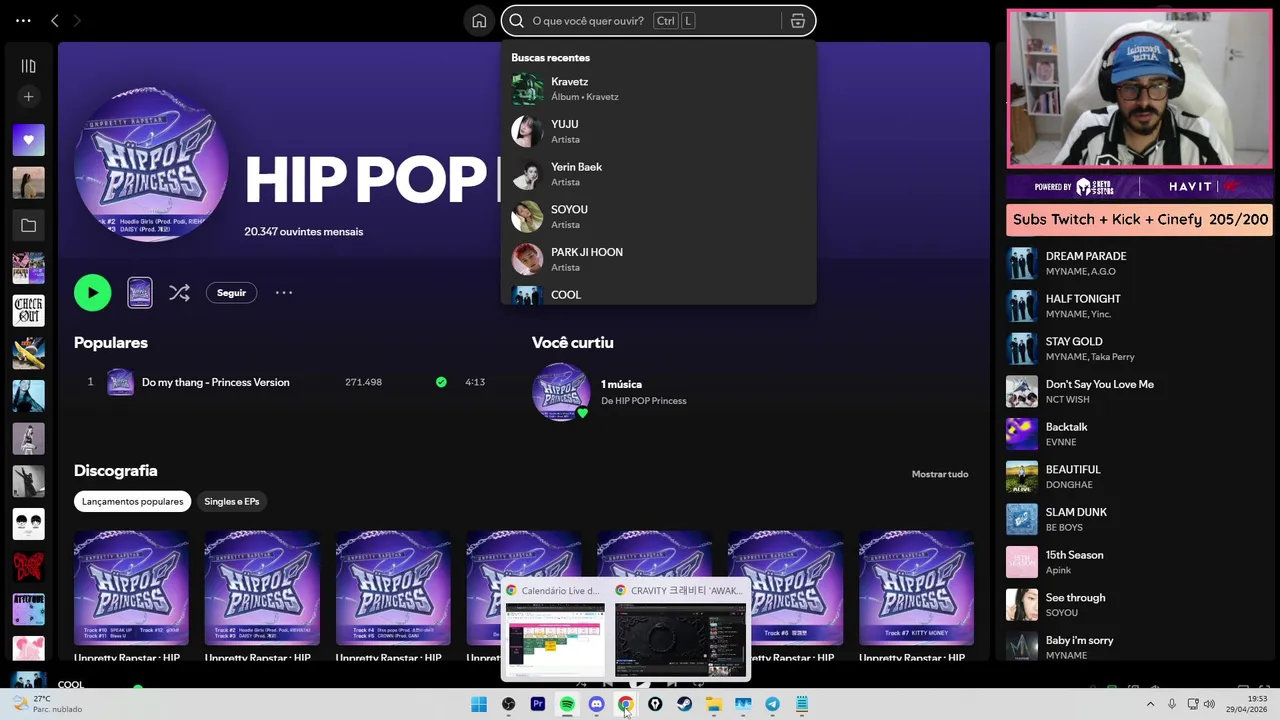Open Liked Songs heart playlist
Image resolution: width=1280 pixels, height=720 pixels.
(28, 140)
